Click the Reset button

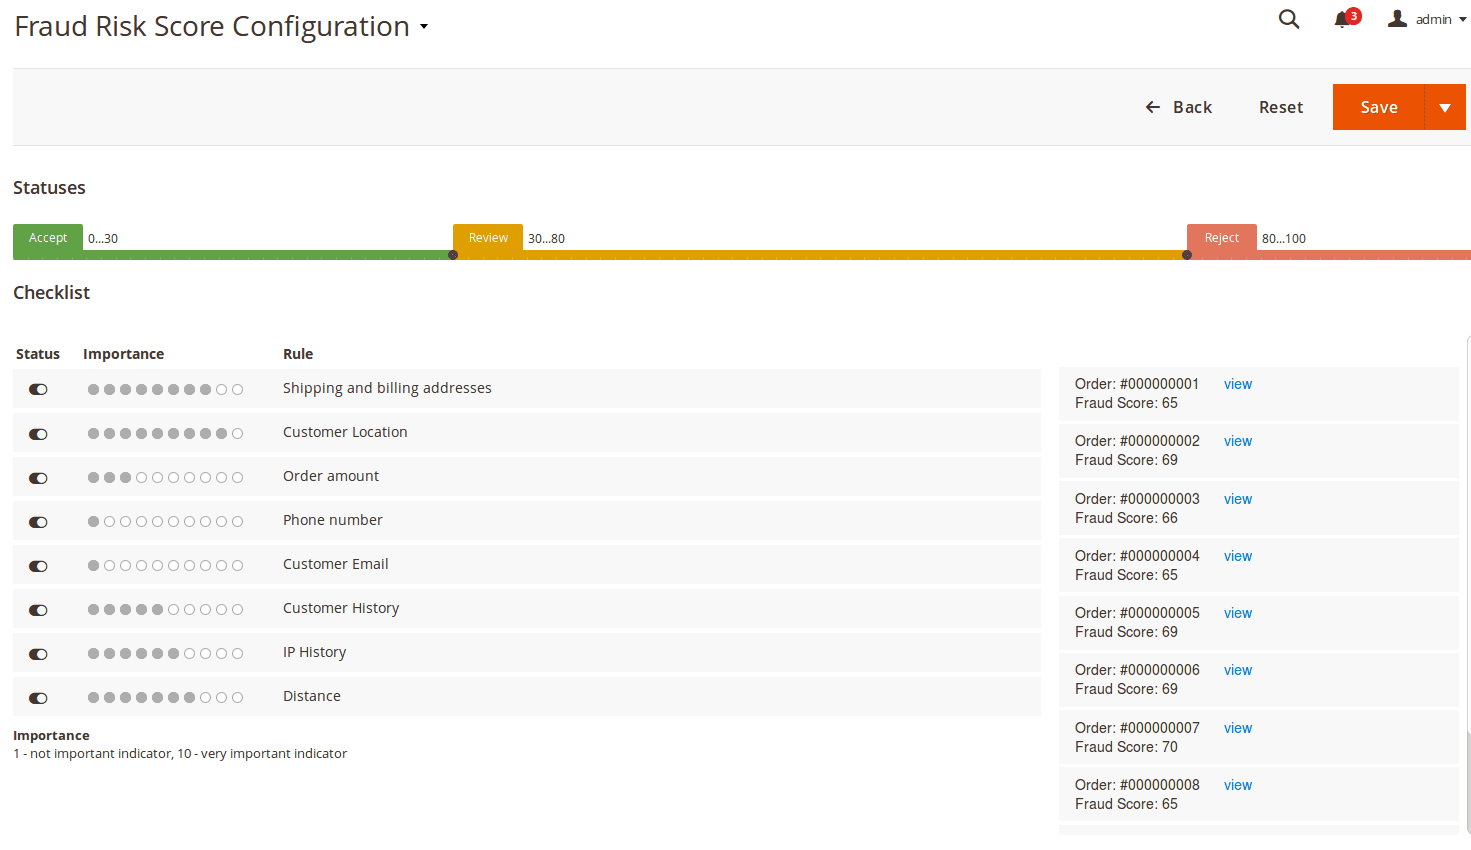[1280, 107]
